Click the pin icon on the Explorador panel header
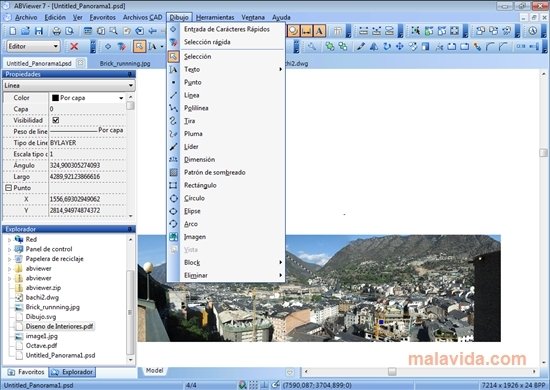Viewport: 550px width, 390px height. tap(130, 229)
